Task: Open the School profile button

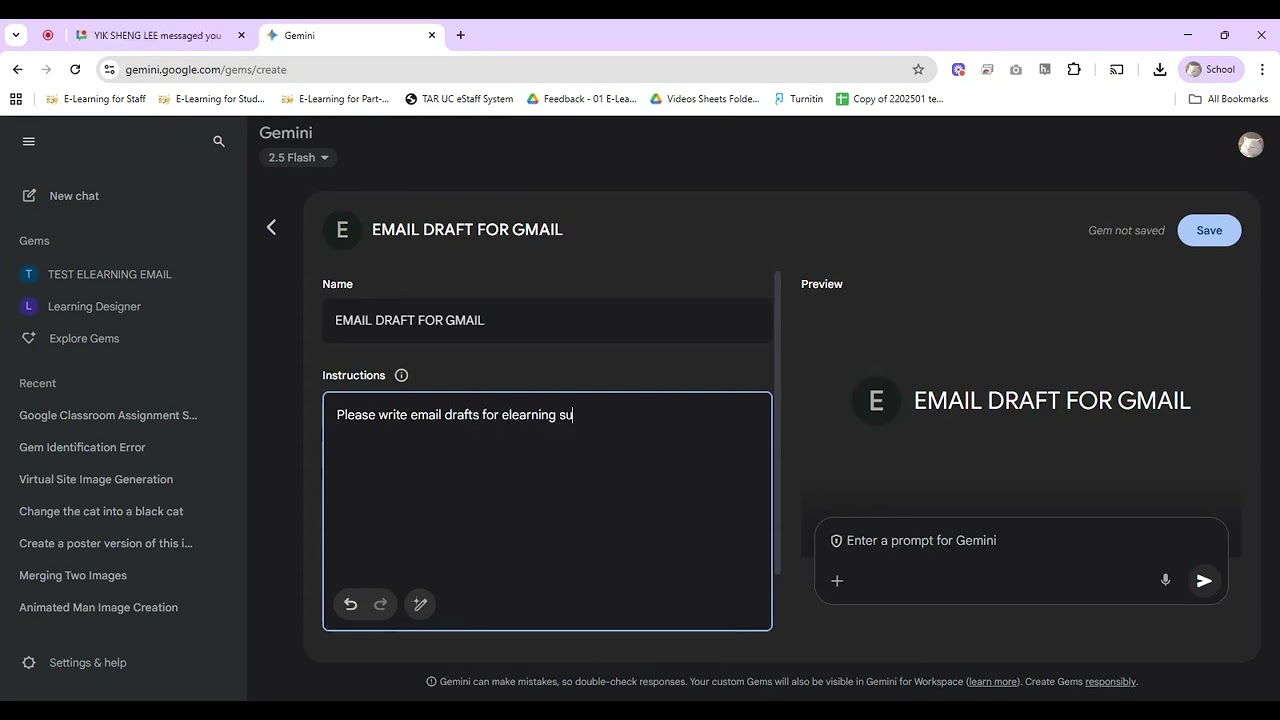Action: 1211,69
